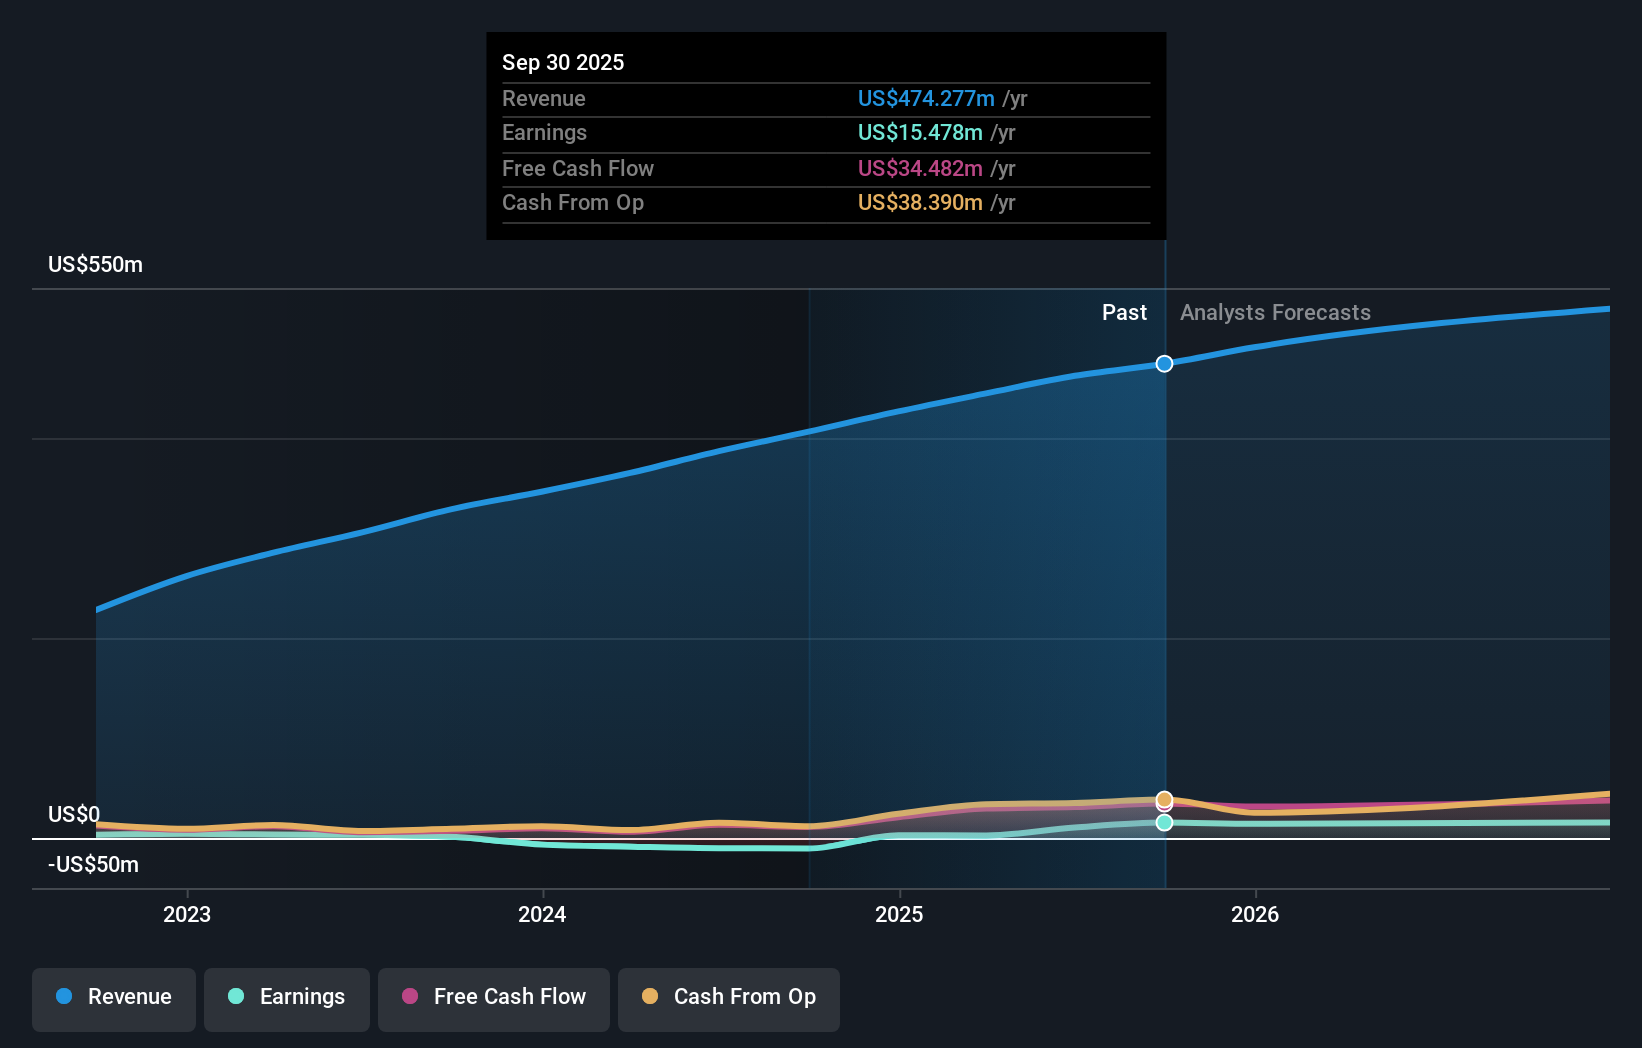Click the US$38.390m Cash From Op value link

click(916, 202)
